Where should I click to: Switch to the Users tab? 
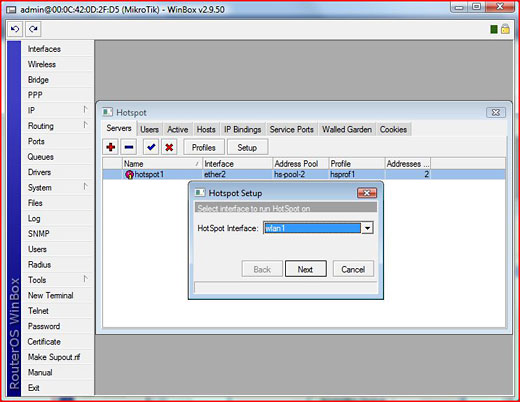(x=149, y=129)
